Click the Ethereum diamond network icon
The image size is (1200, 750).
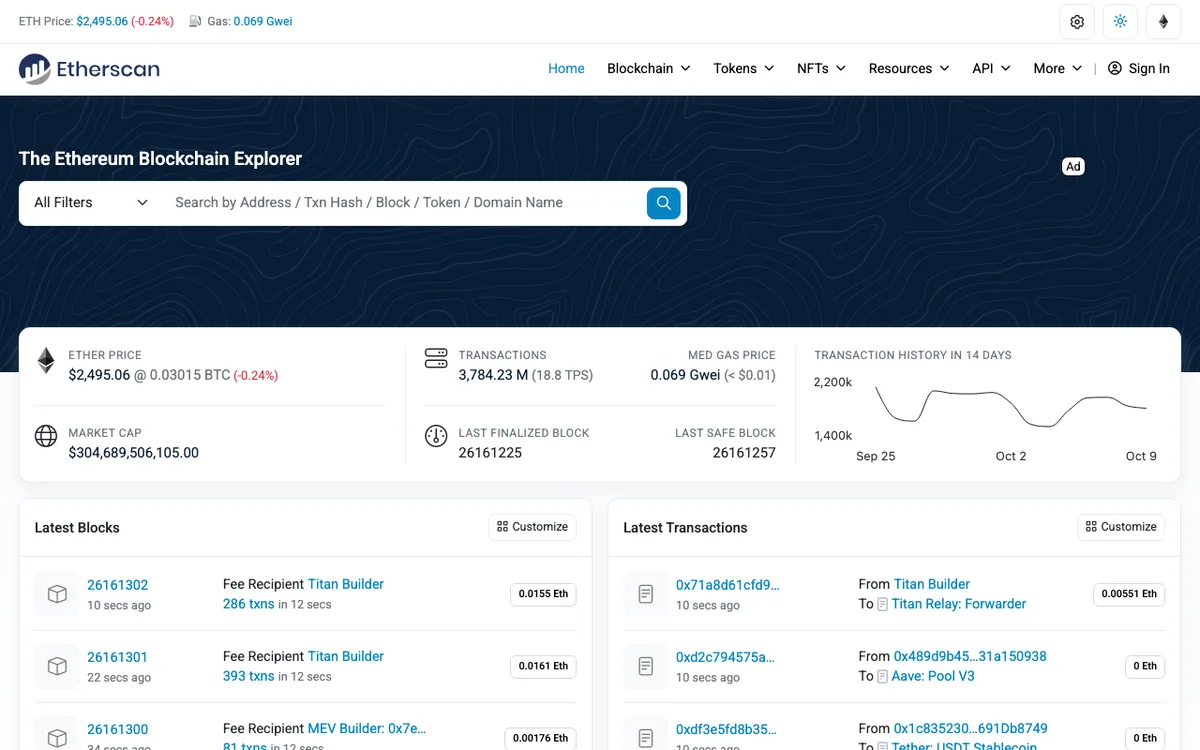coord(1163,21)
